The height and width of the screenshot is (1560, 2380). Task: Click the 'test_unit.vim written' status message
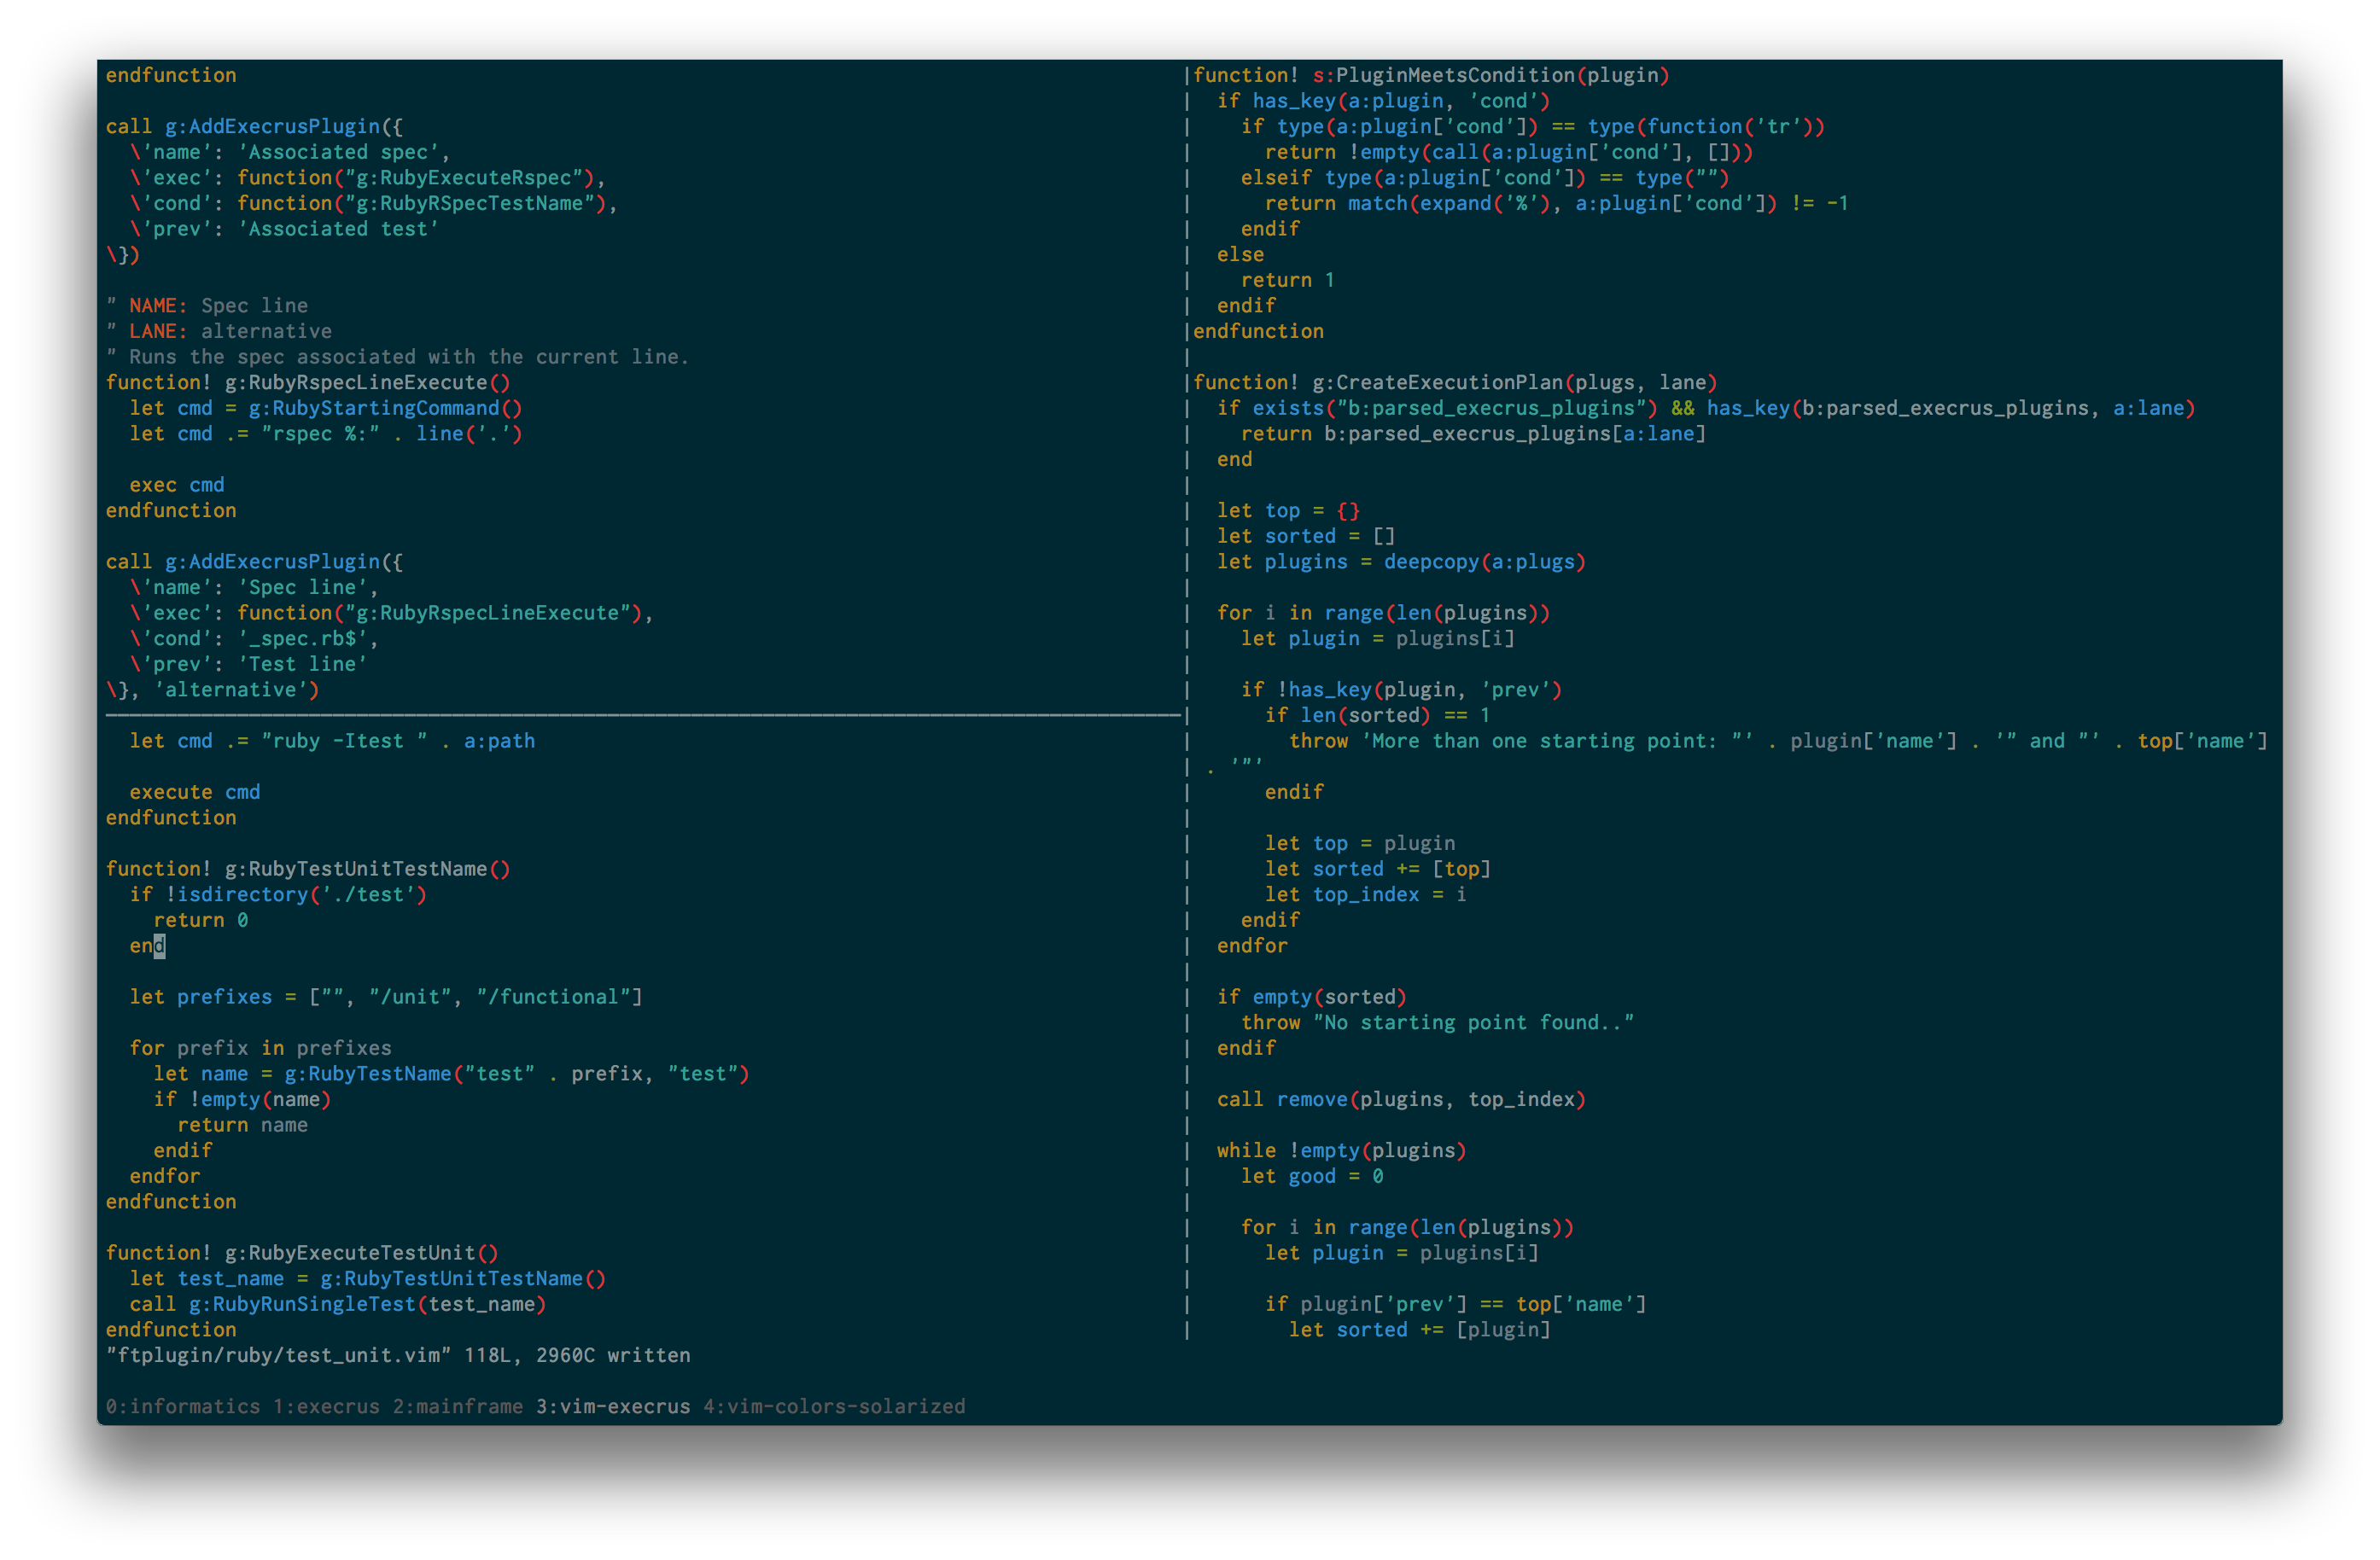coord(398,1356)
